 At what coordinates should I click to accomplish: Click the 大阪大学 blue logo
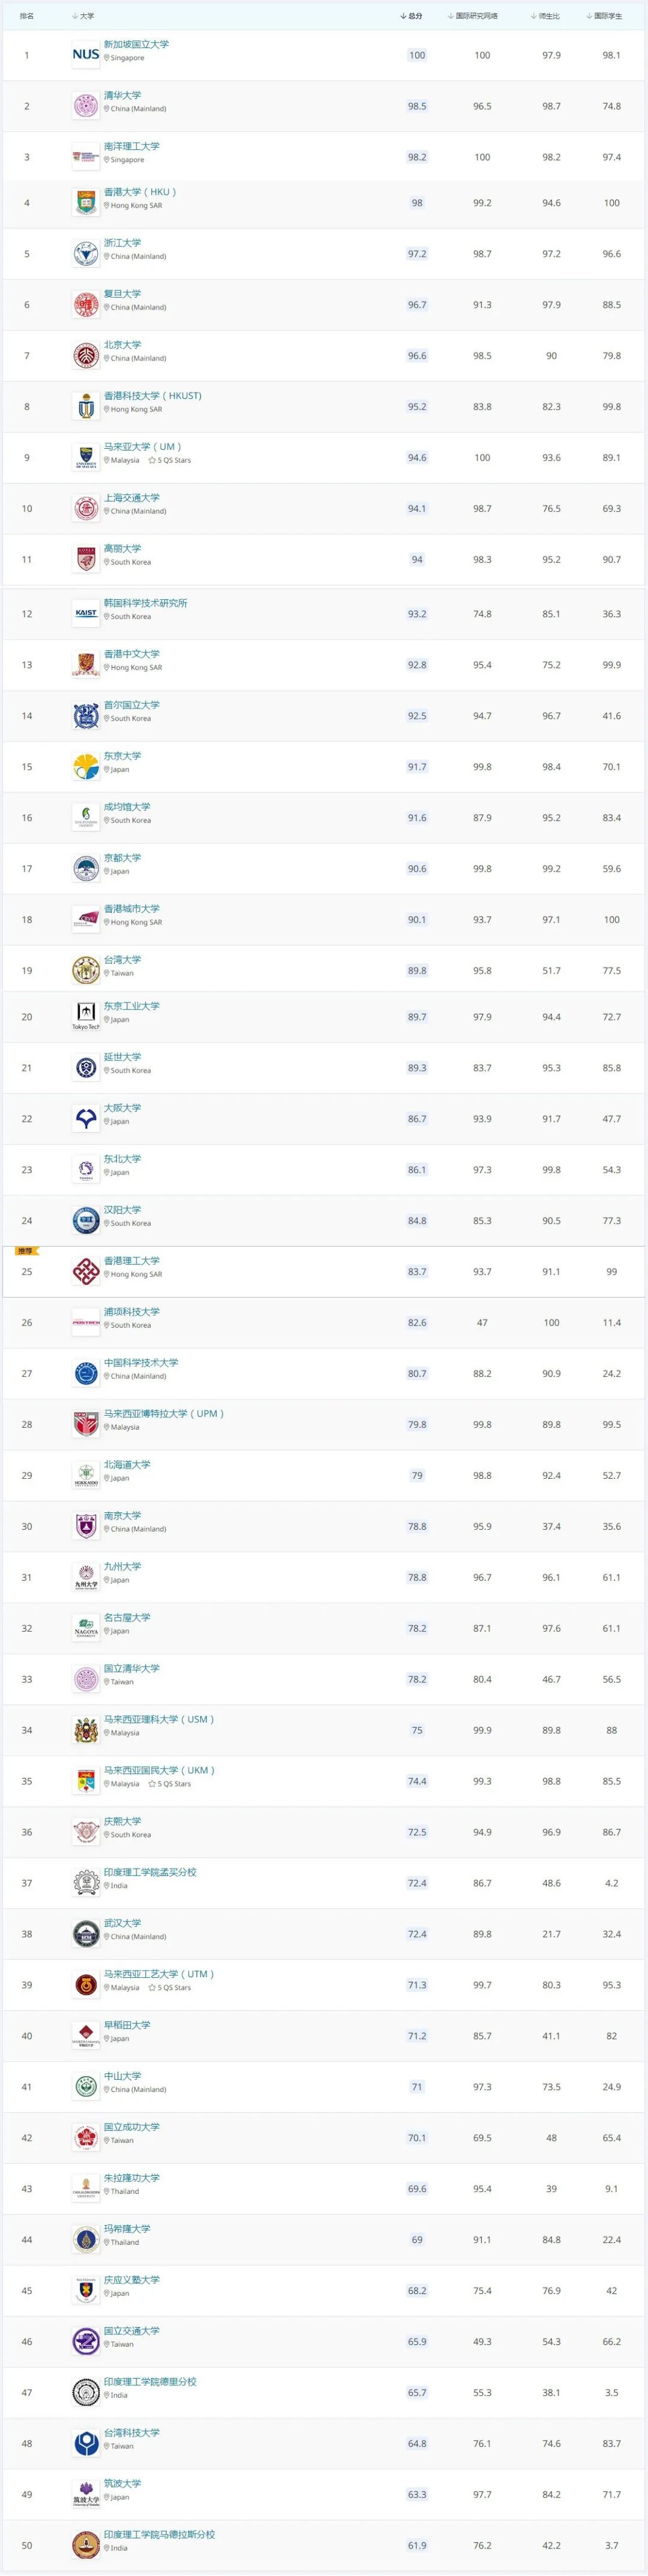coord(86,1118)
